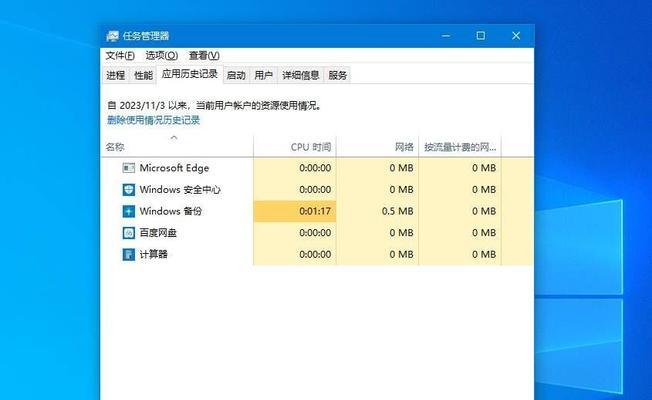Select the 计算器 row name
The height and width of the screenshot is (400, 652).
click(x=153, y=254)
